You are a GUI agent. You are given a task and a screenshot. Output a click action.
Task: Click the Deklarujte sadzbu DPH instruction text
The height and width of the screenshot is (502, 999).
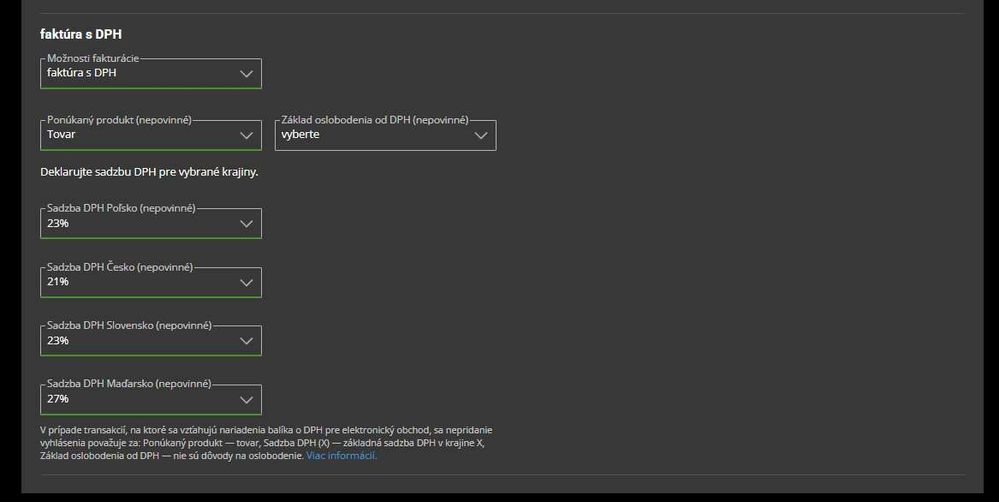(x=149, y=172)
